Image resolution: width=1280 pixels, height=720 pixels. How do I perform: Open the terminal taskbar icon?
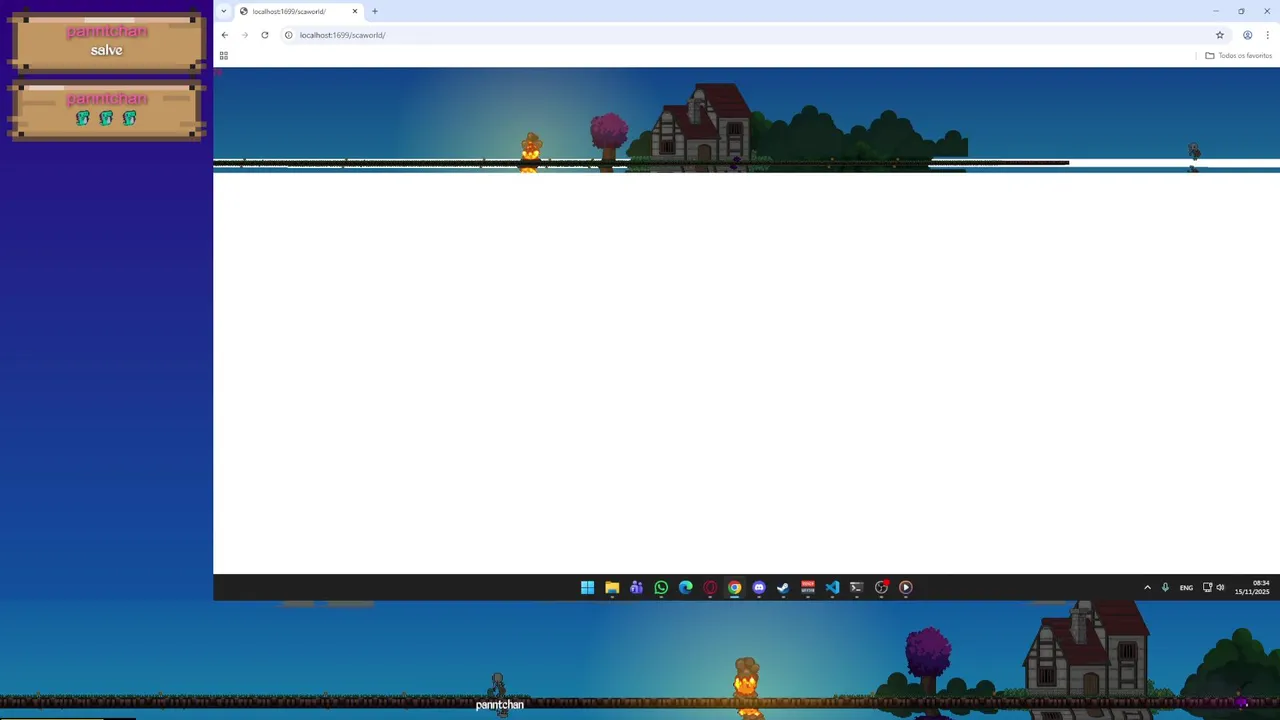856,588
